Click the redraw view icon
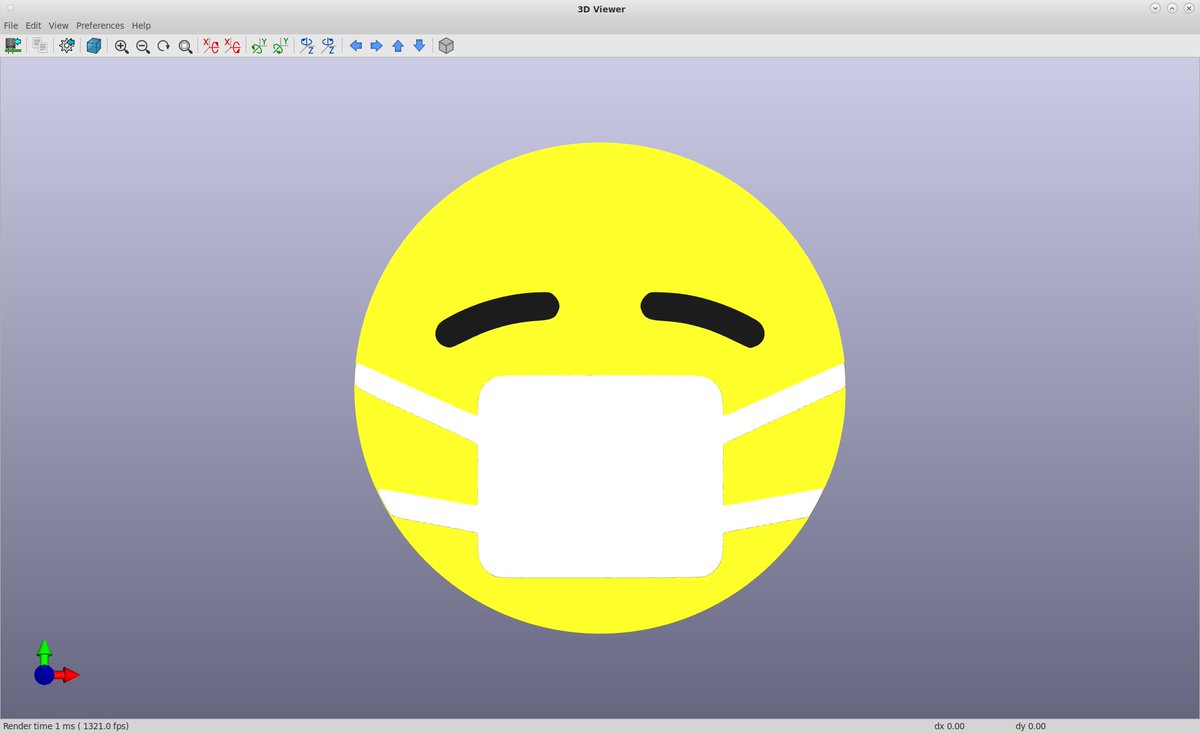1200x733 pixels. [x=164, y=46]
